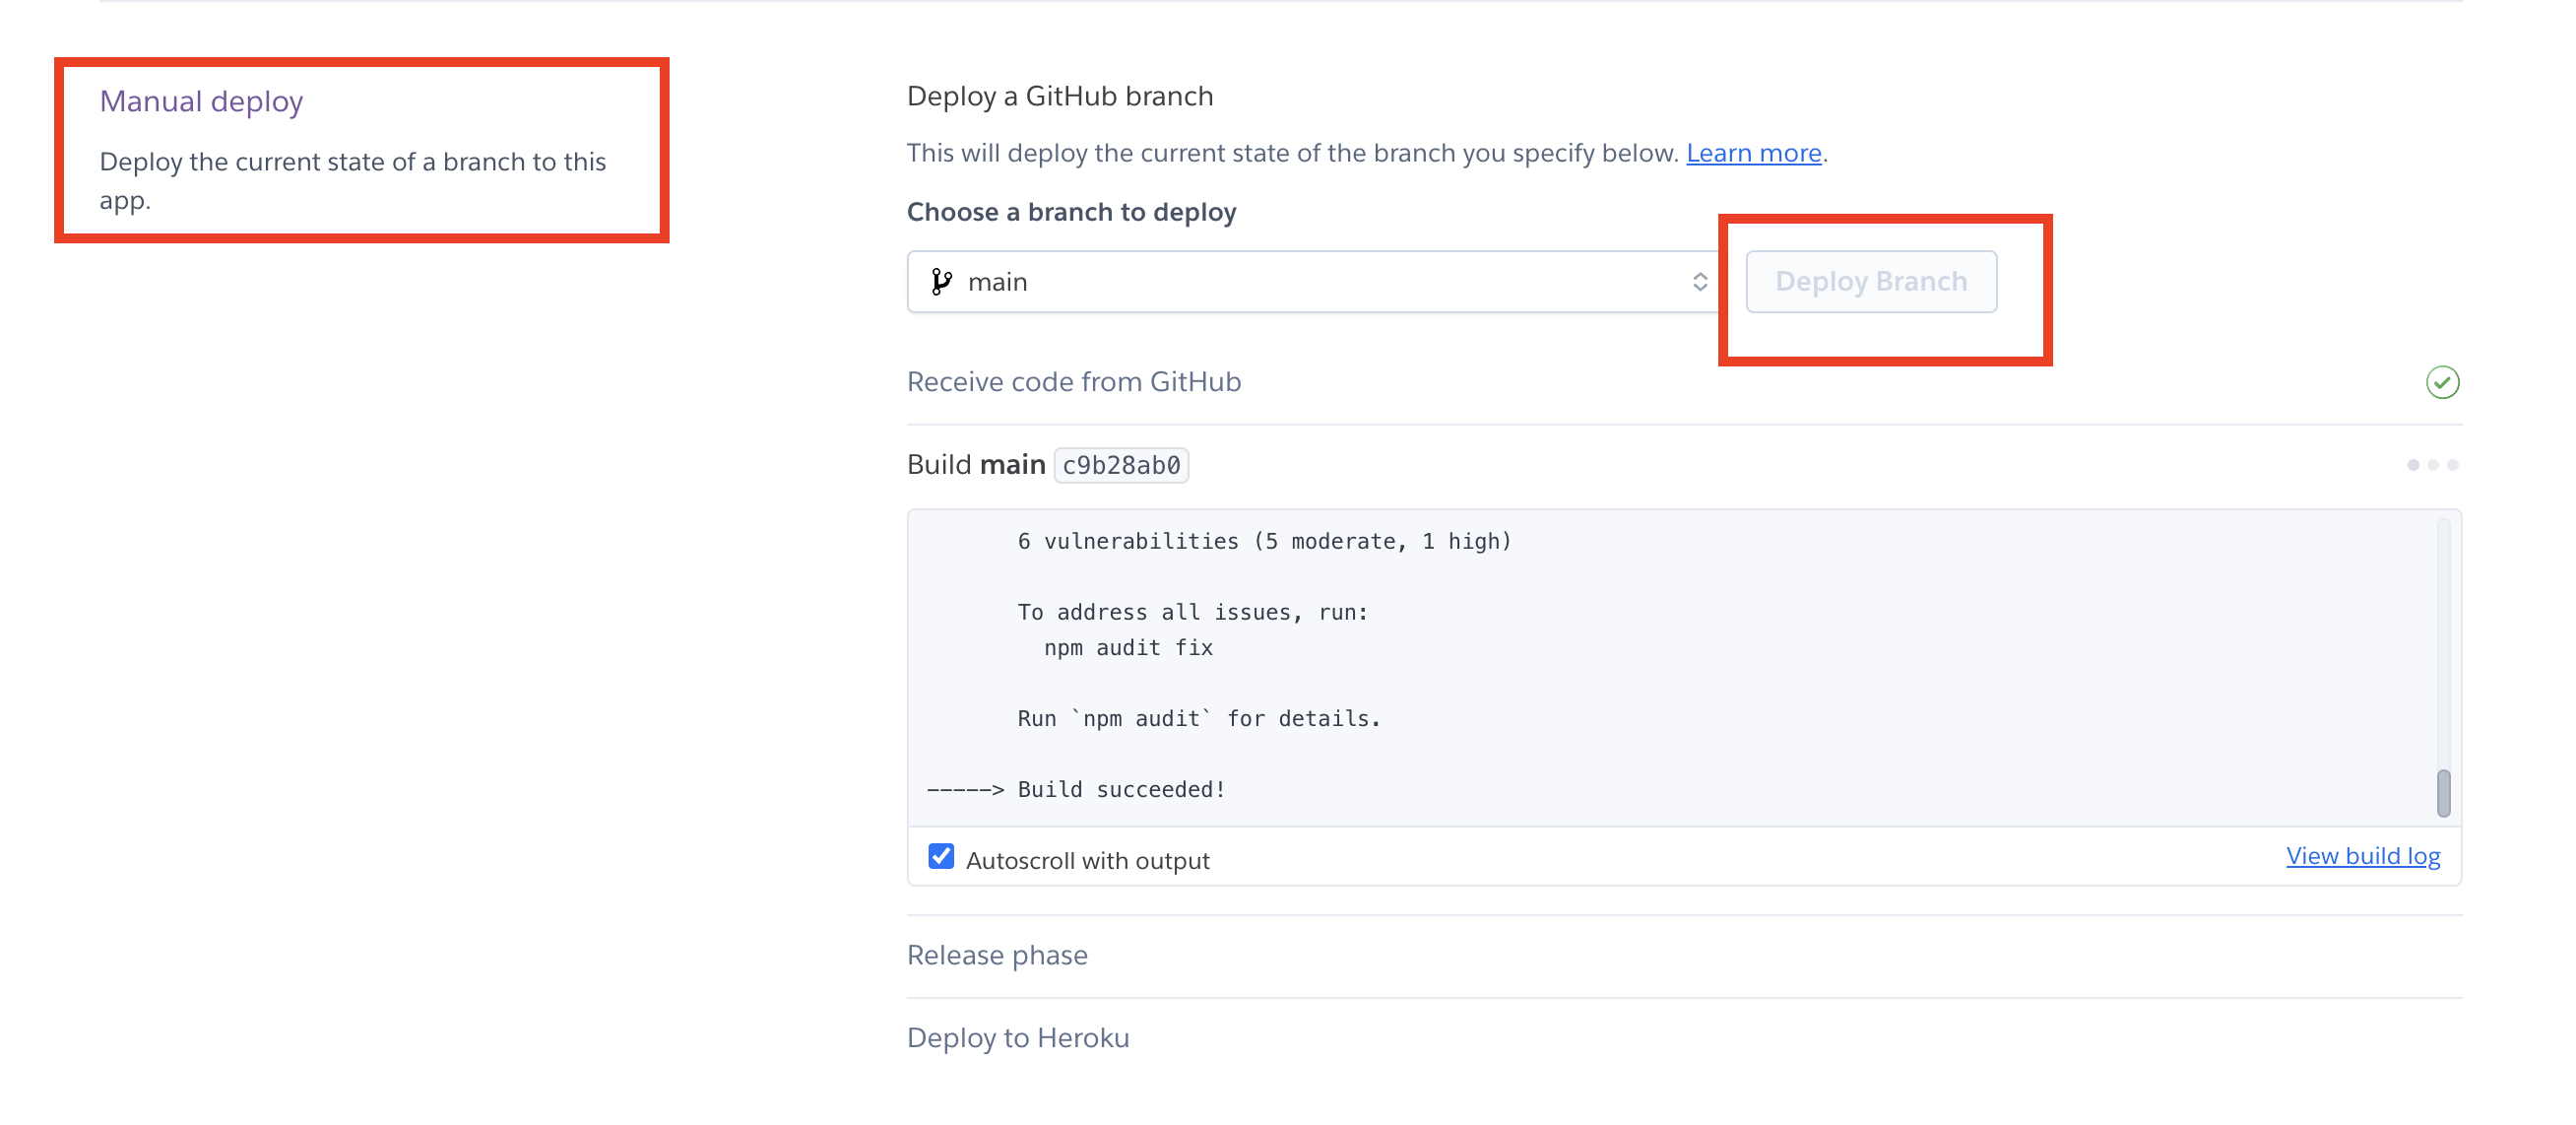Click the Choose a branch to deploy label
Image resolution: width=2576 pixels, height=1125 pixels.
tap(1071, 212)
